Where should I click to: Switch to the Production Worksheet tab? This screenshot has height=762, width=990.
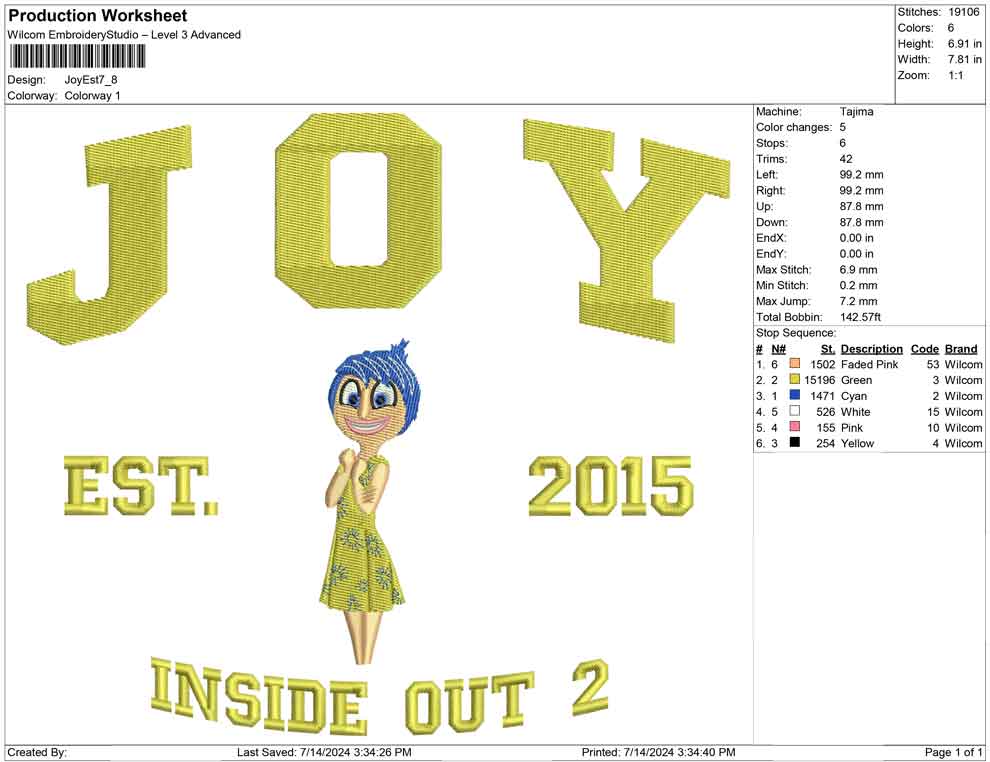coord(97,15)
